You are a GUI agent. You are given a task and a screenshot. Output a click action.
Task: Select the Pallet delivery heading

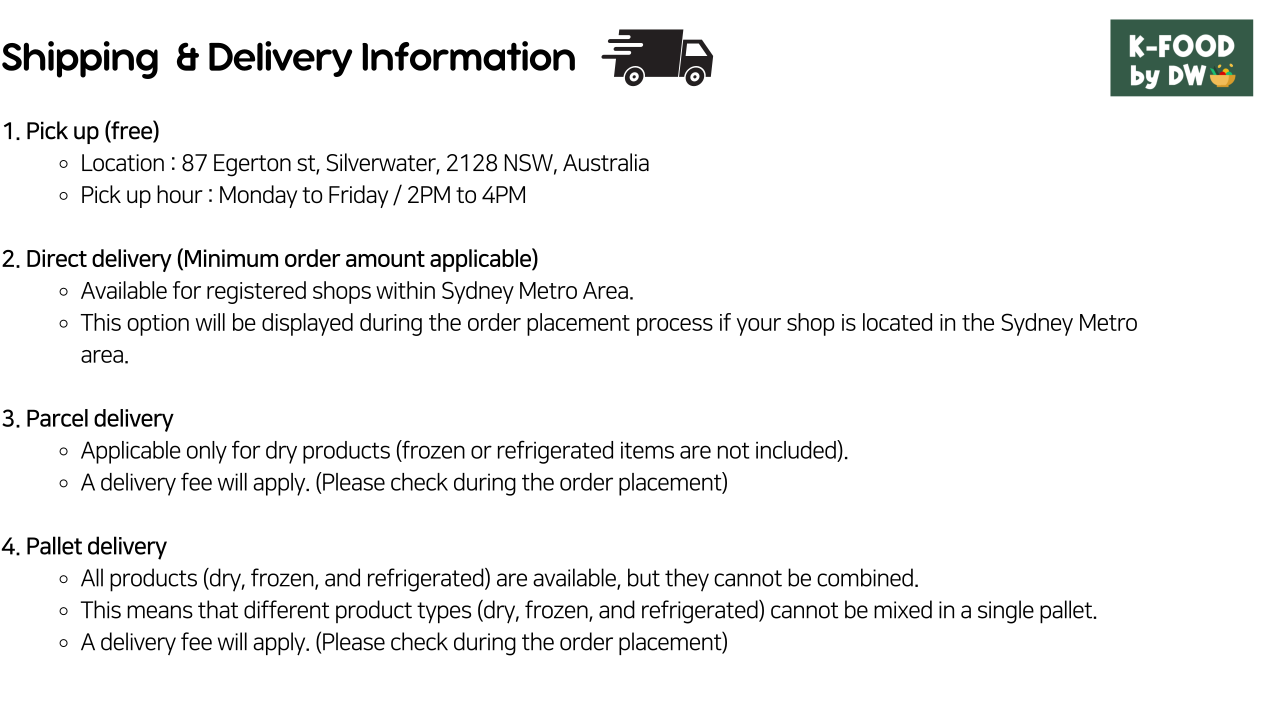pyautogui.click(x=84, y=547)
